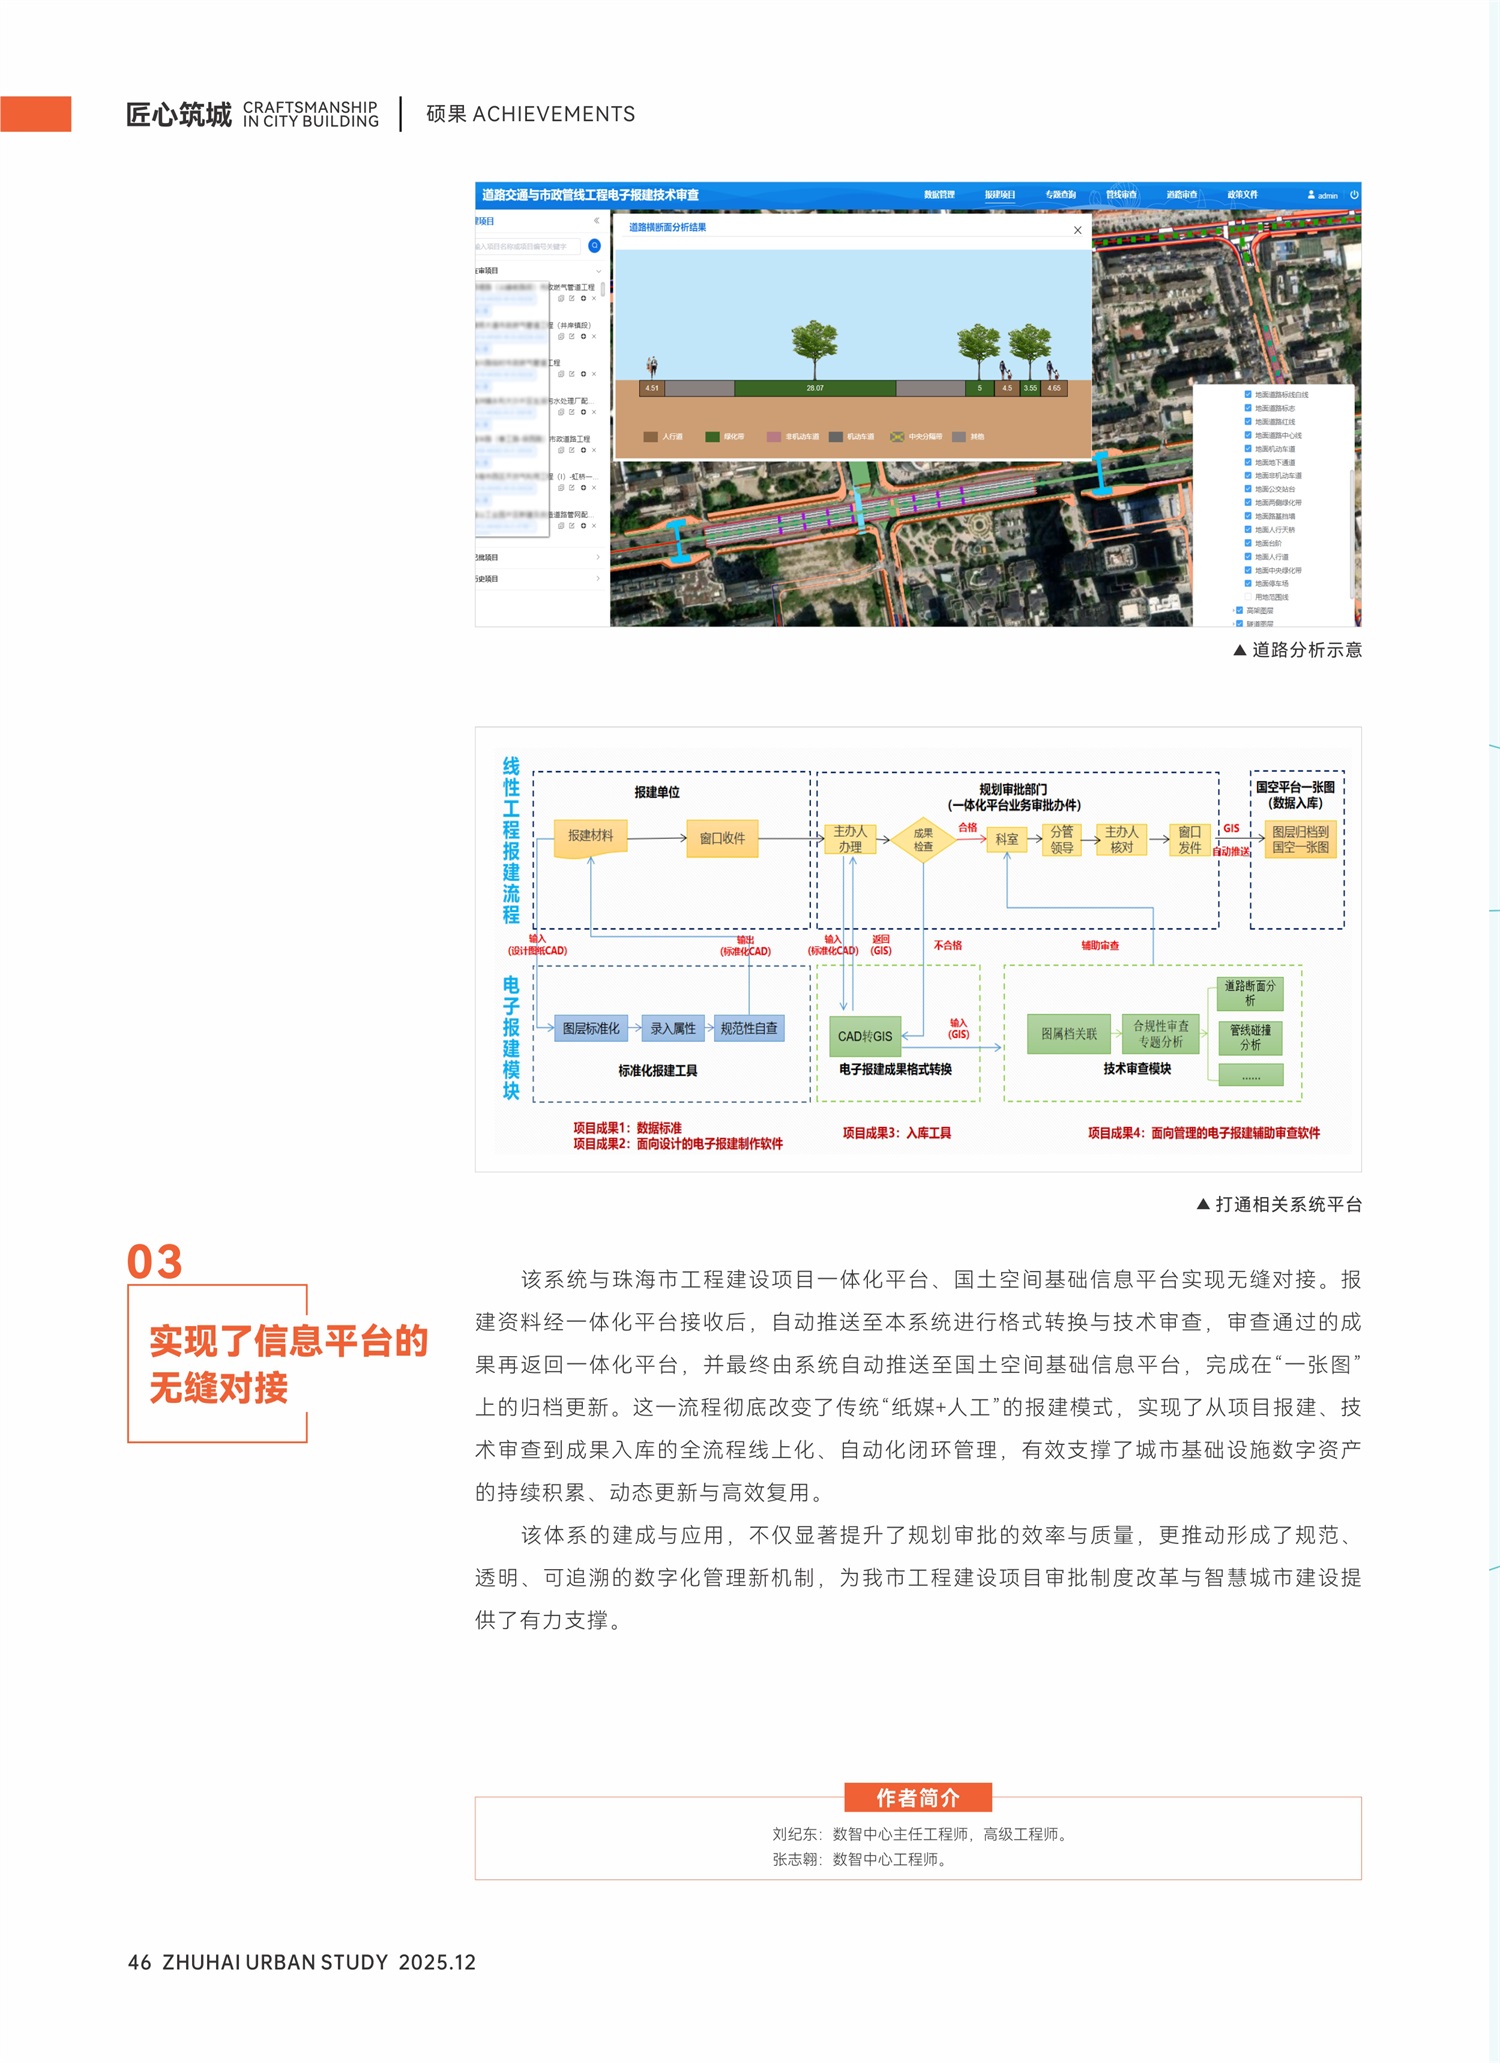Open the 政策文件 navigation link
The image size is (1500, 2063).
click(x=1242, y=195)
